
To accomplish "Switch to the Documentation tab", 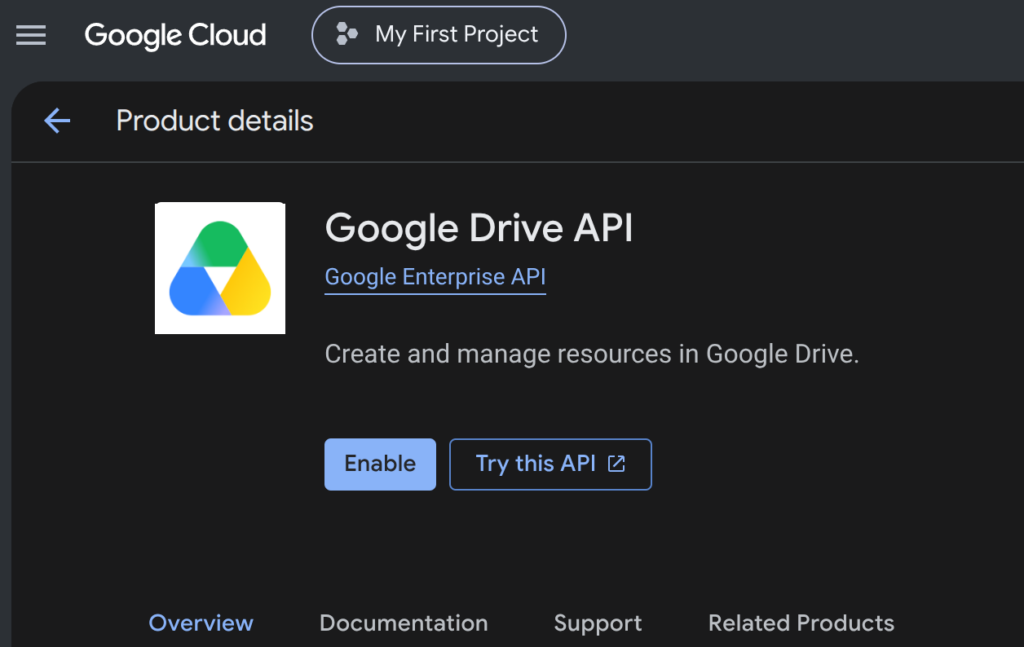I will (404, 623).
